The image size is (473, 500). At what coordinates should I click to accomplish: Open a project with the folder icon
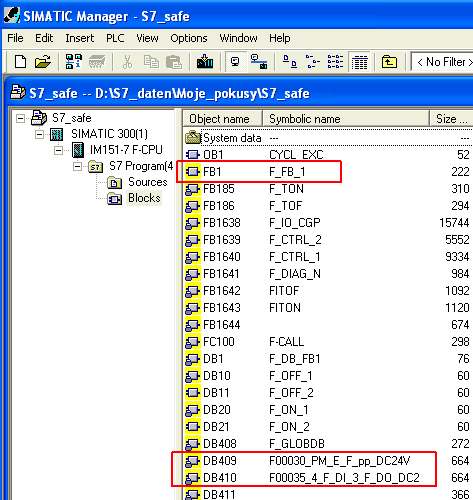[x=43, y=62]
